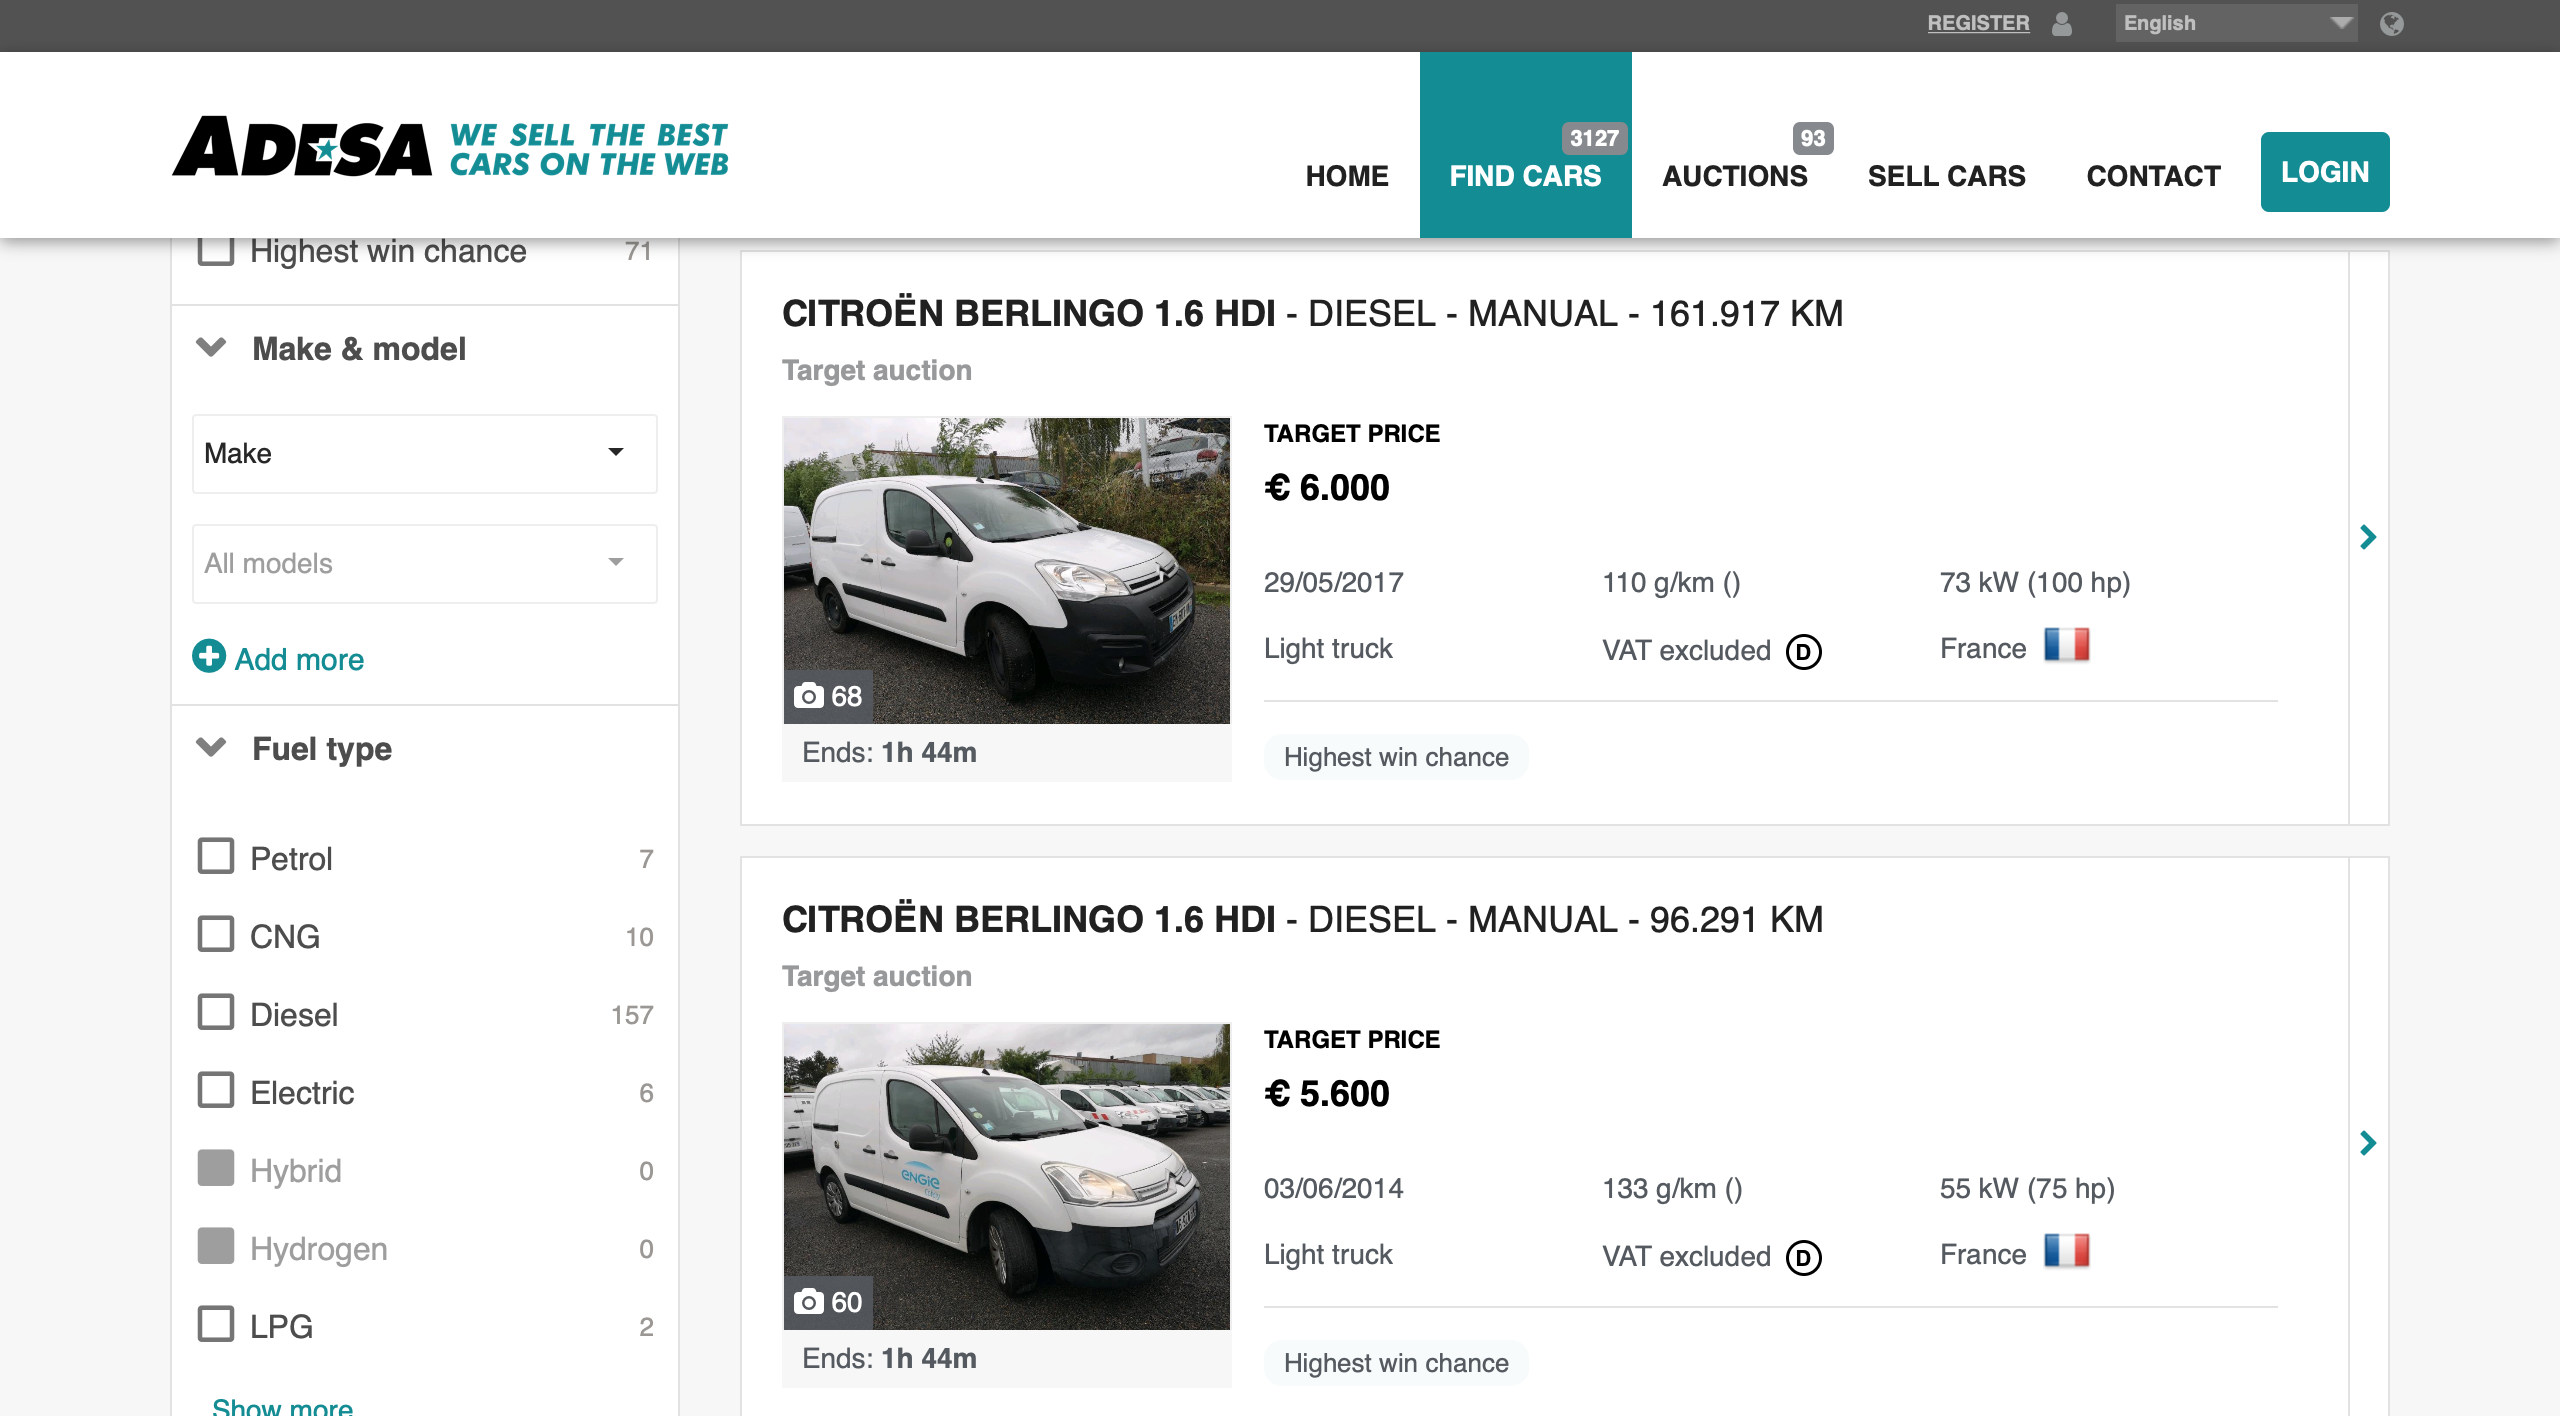2560x1416 pixels.
Task: Click the Add more link
Action: click(x=299, y=660)
